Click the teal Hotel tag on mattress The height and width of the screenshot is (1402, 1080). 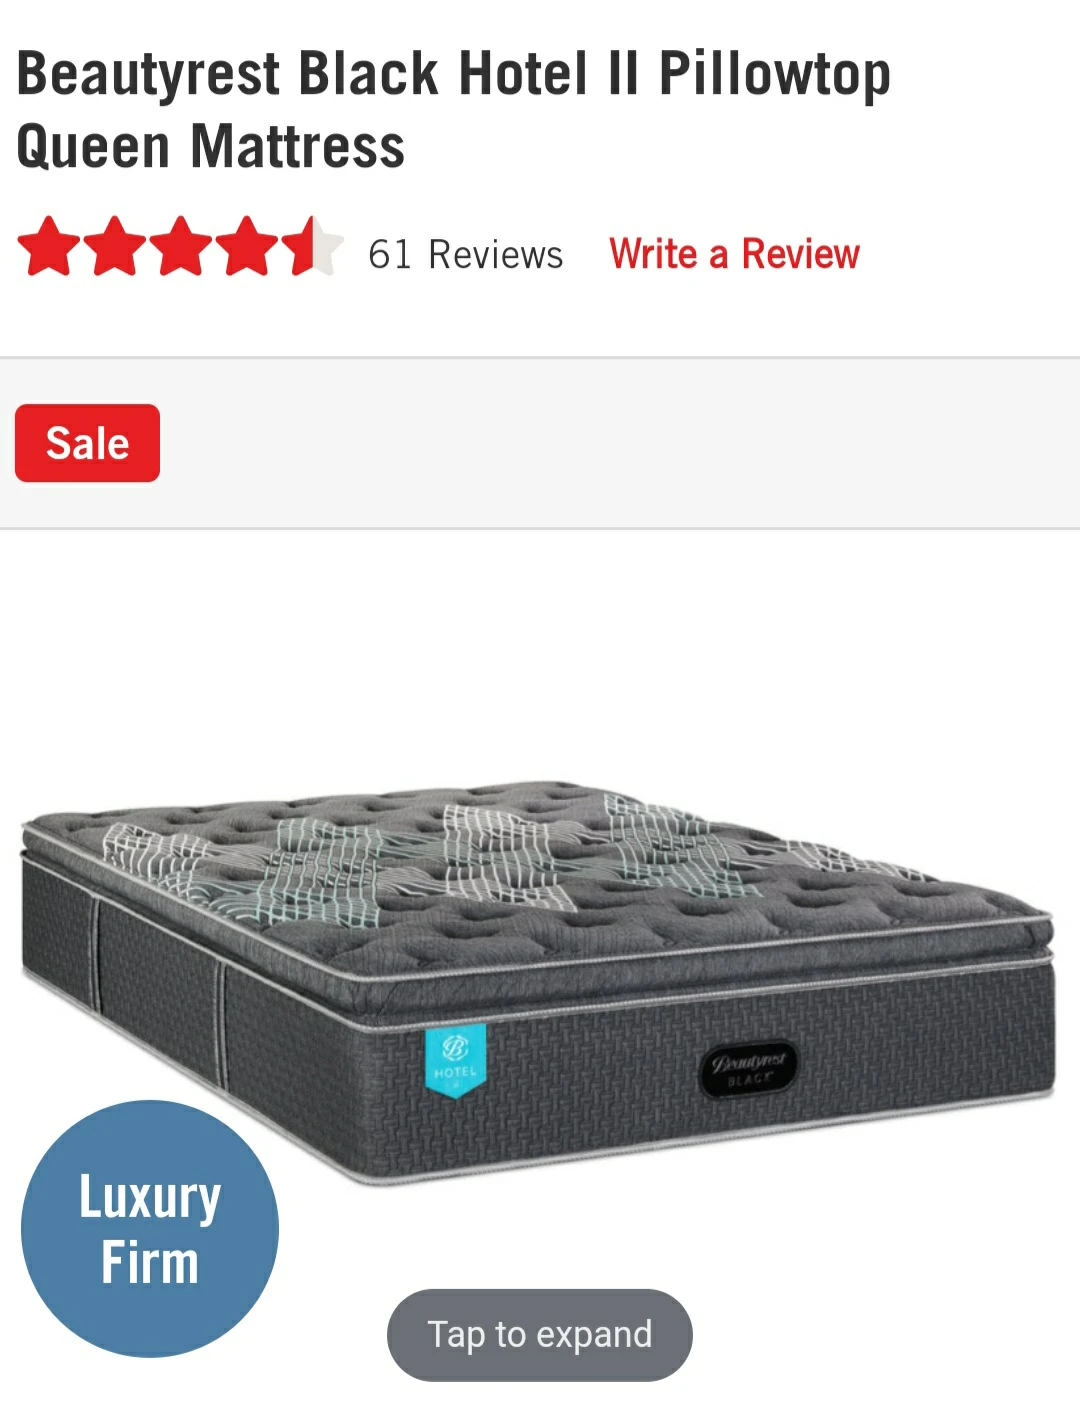[x=455, y=1060]
